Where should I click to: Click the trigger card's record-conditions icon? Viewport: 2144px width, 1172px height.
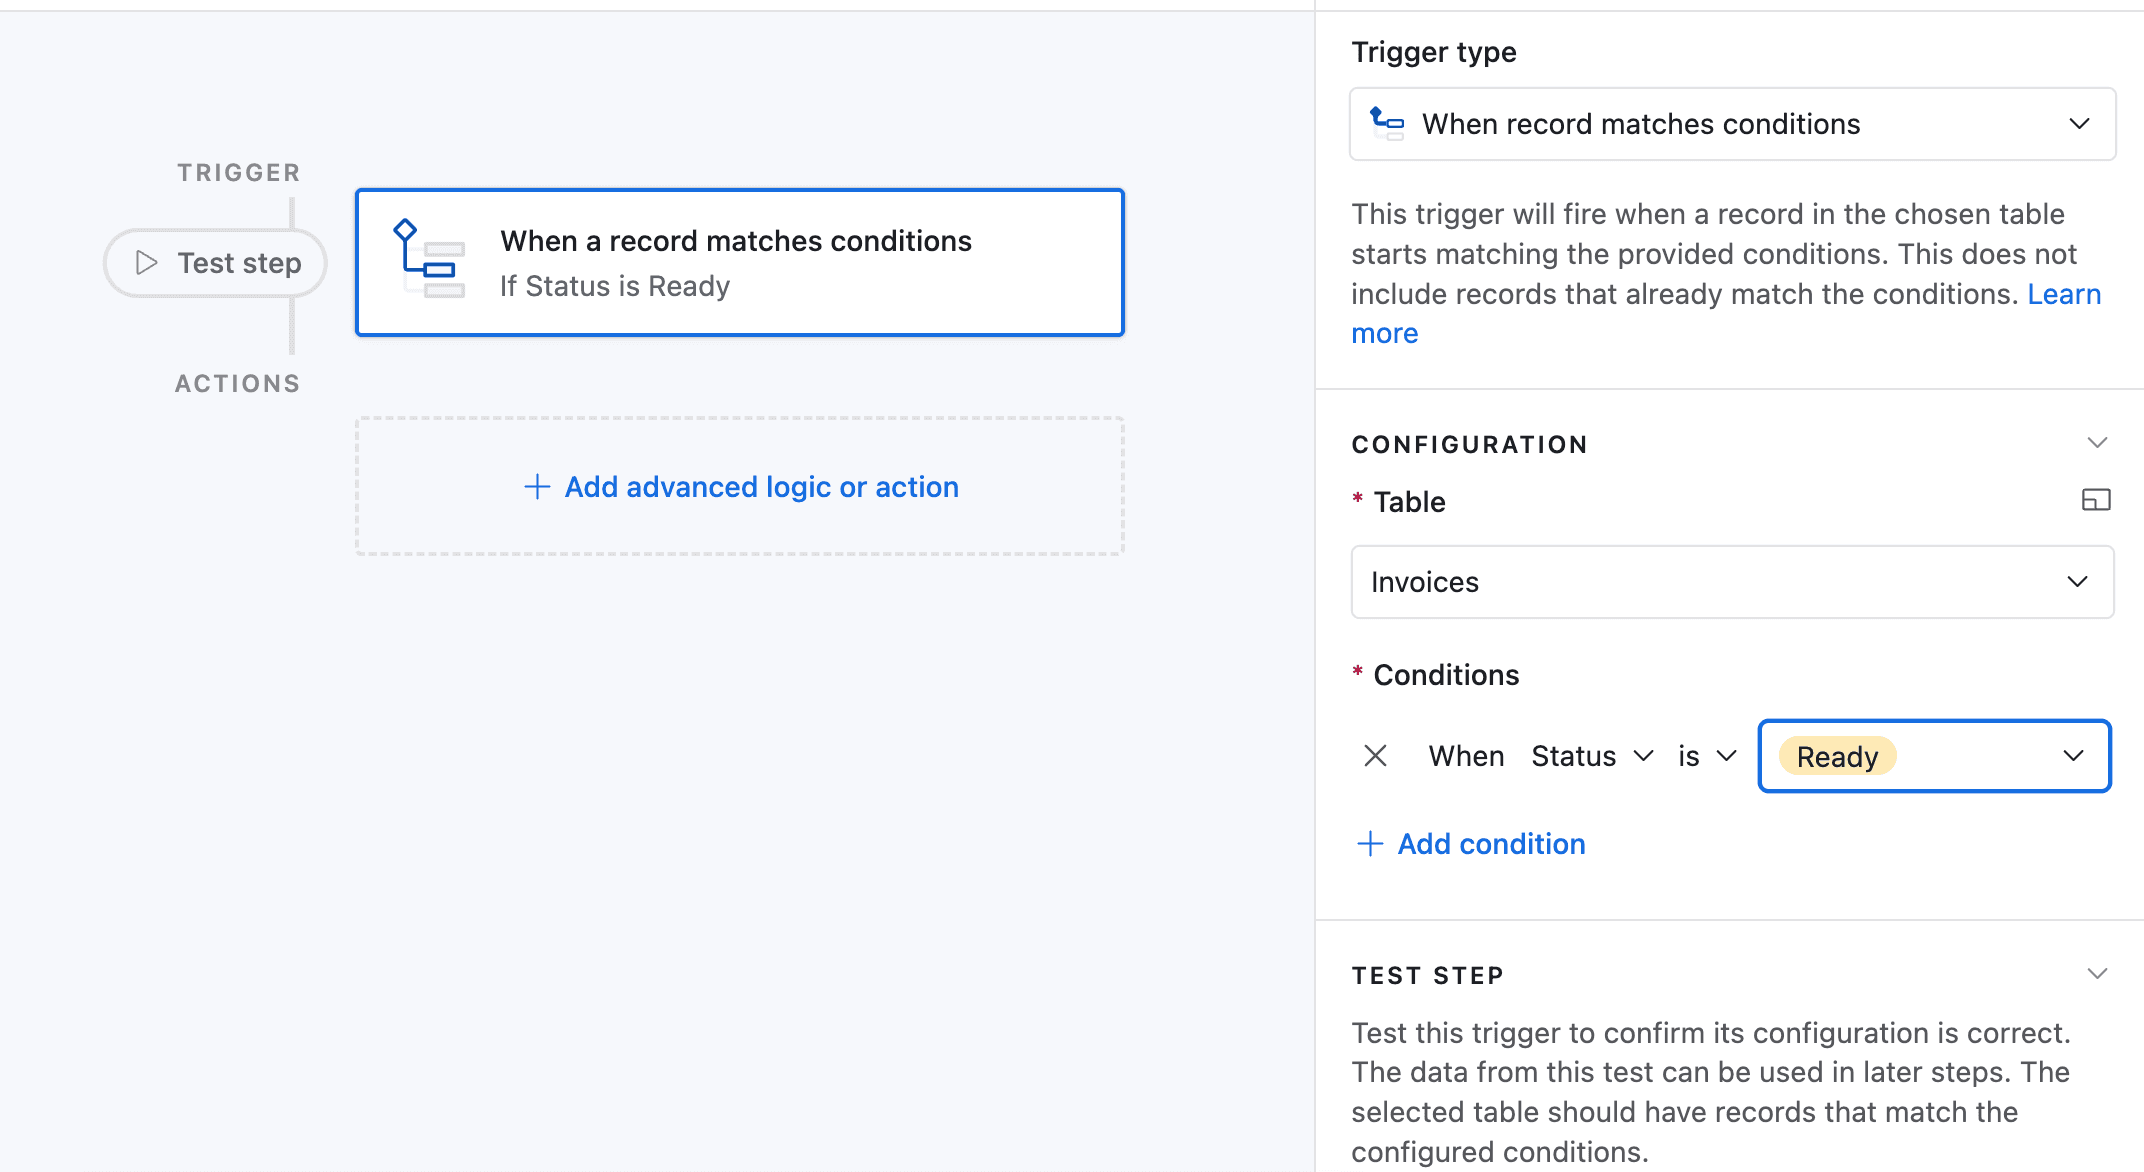(430, 260)
